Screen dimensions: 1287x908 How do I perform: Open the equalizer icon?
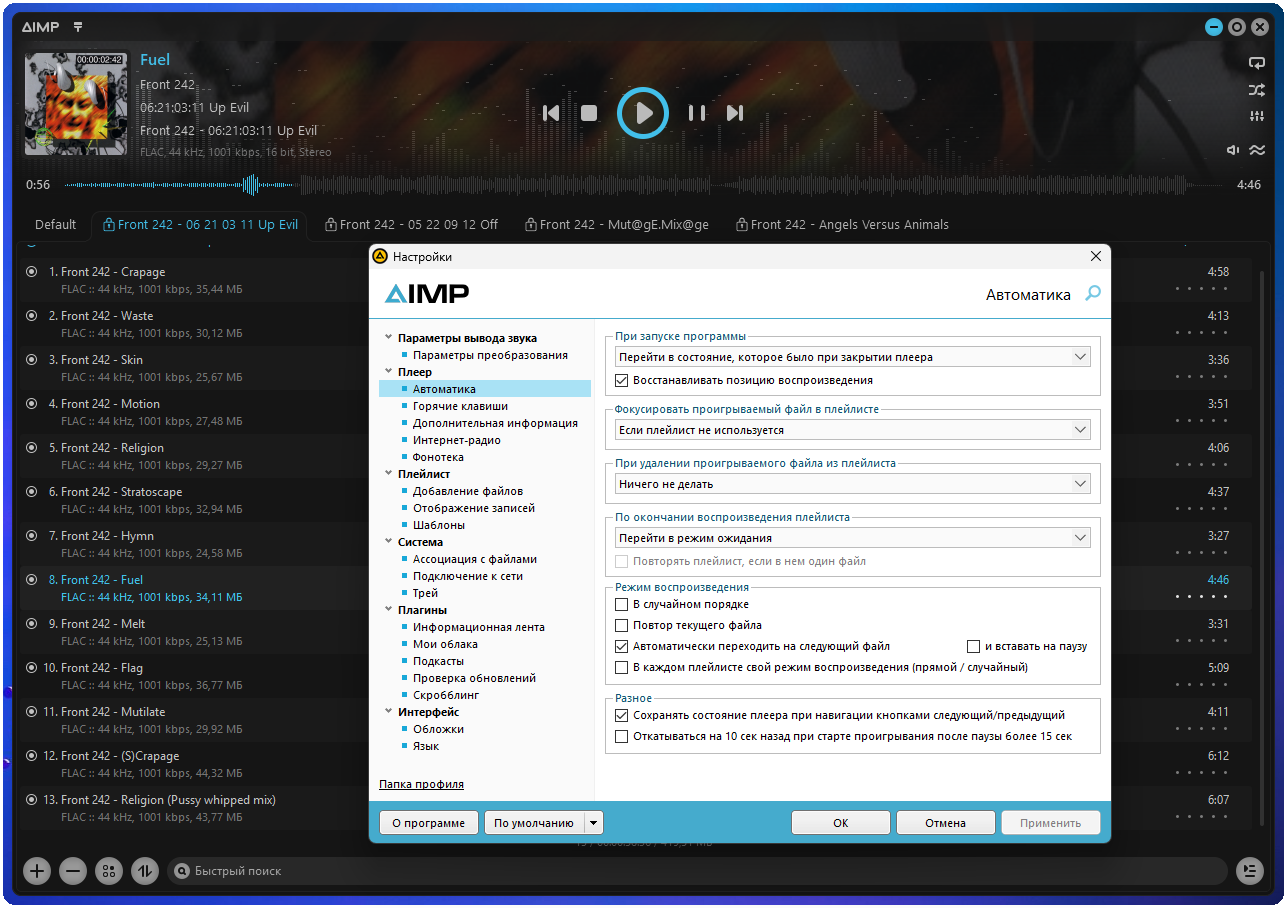coord(1257,117)
